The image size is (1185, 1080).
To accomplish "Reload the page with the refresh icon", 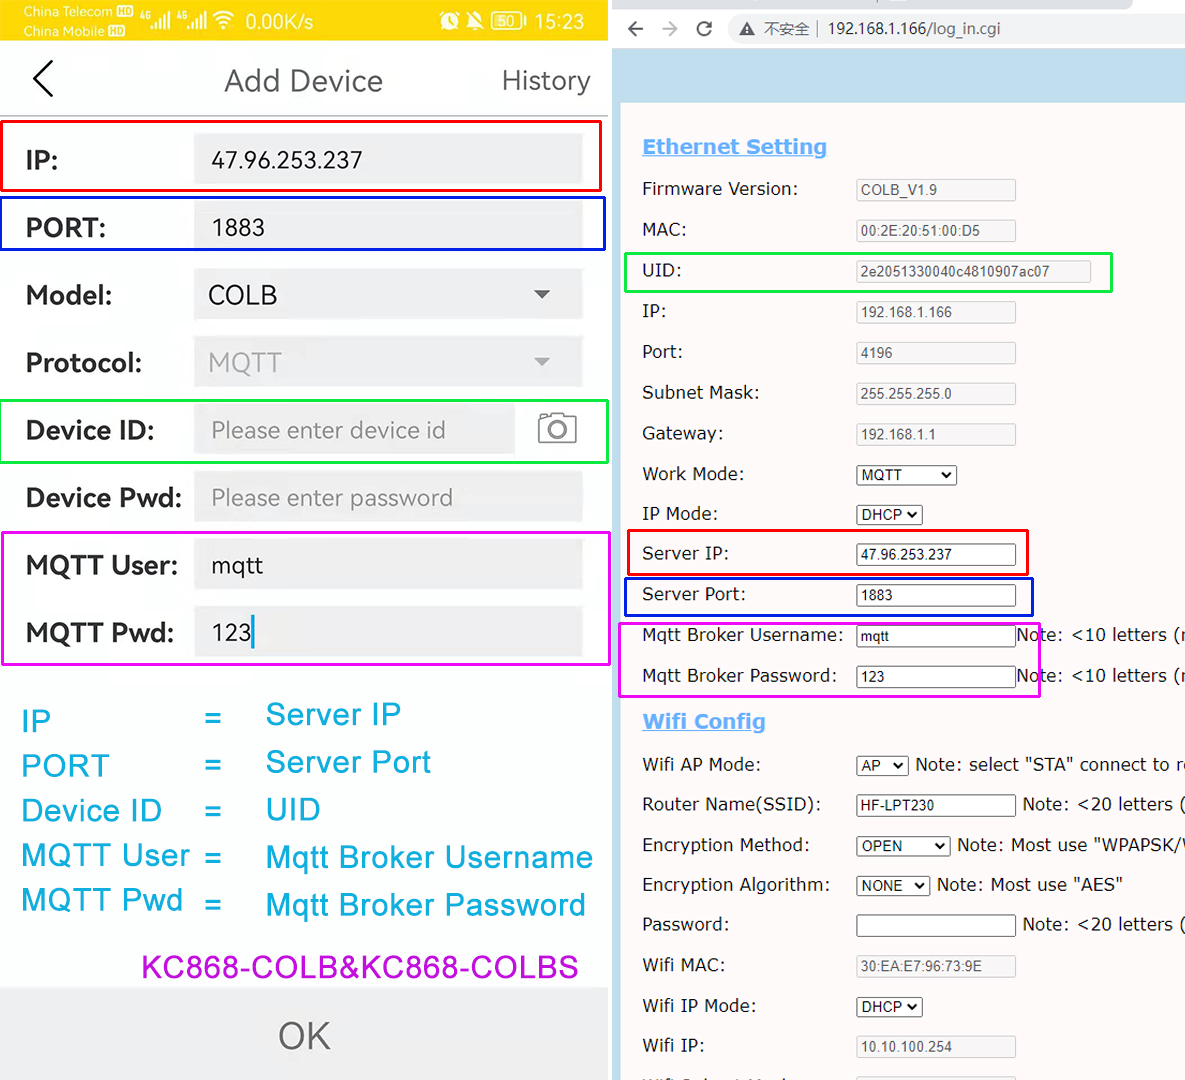I will click(704, 29).
